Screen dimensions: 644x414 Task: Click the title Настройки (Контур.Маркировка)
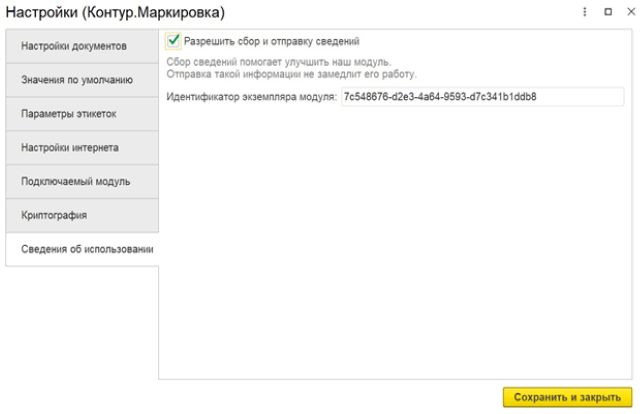point(115,12)
